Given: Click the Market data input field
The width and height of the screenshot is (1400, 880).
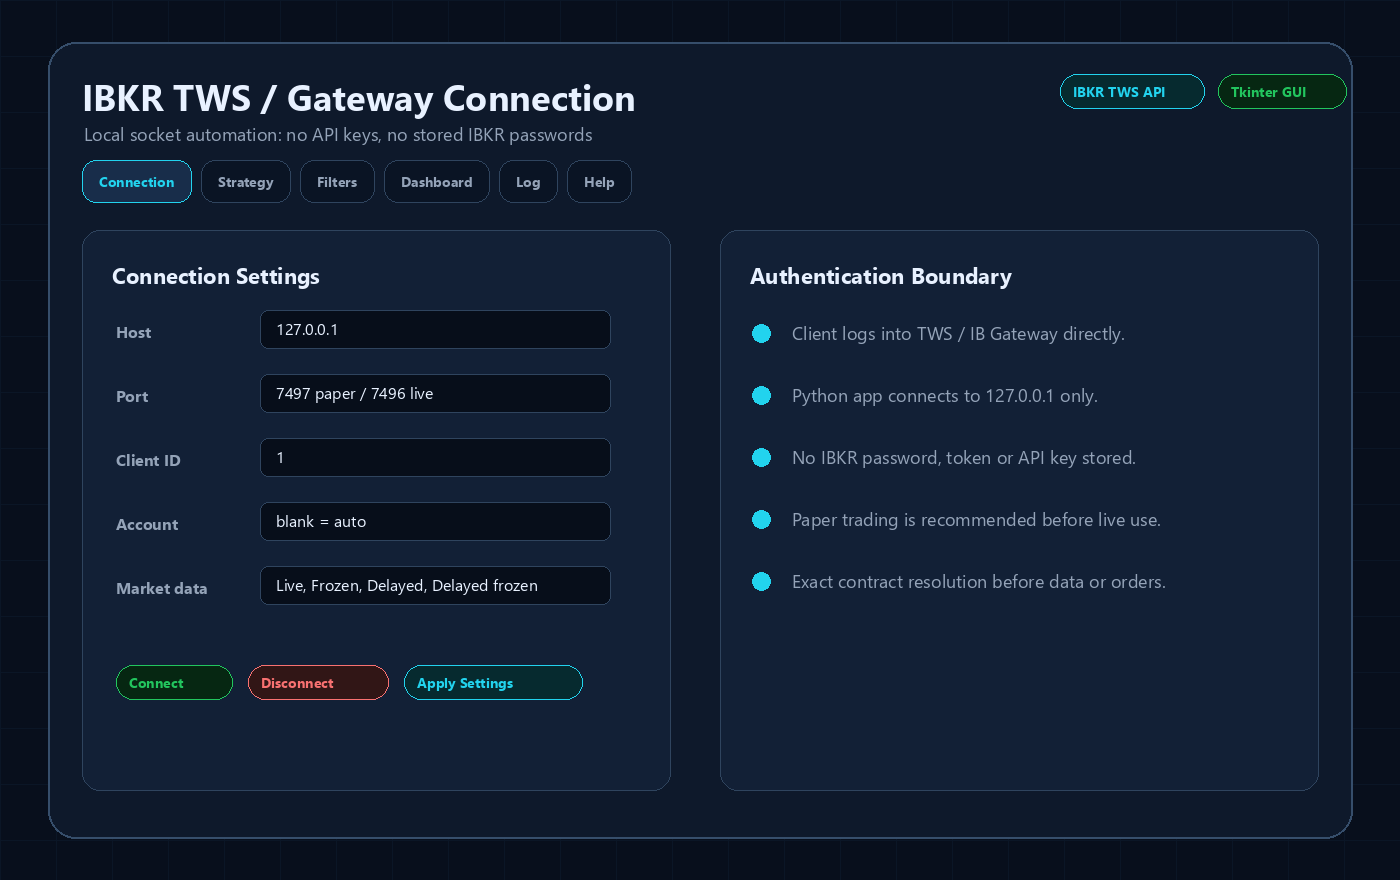Looking at the screenshot, I should (435, 586).
